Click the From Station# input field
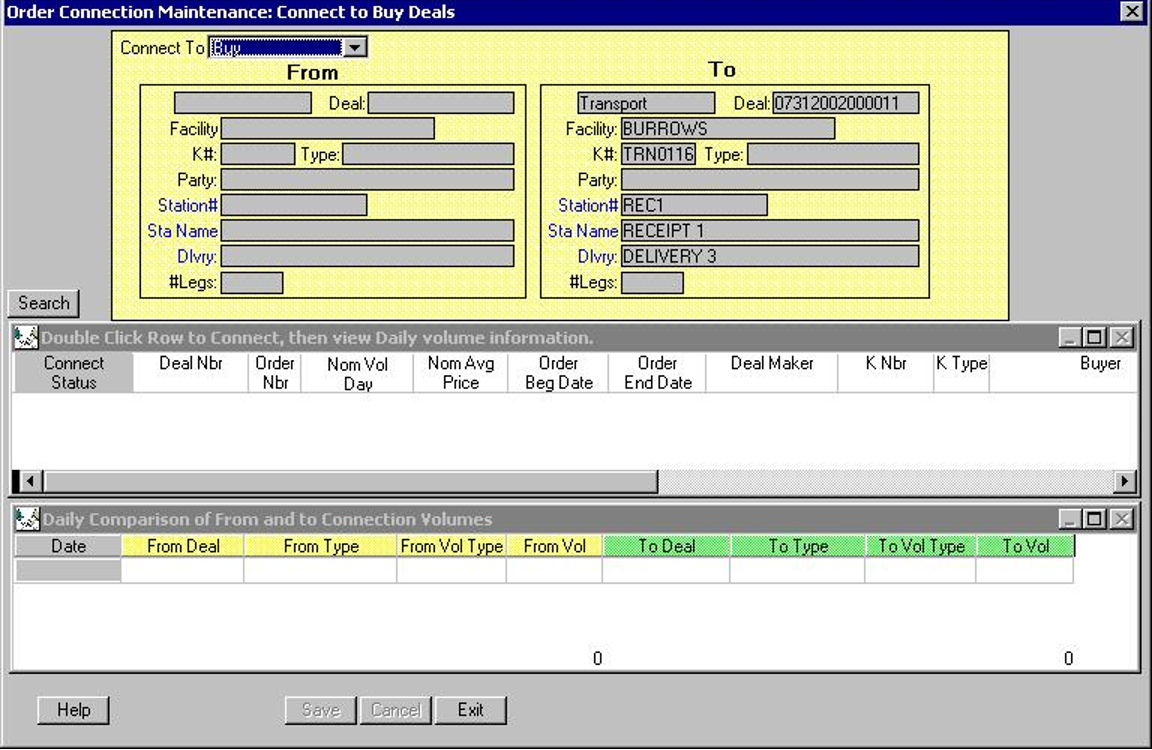 point(293,205)
